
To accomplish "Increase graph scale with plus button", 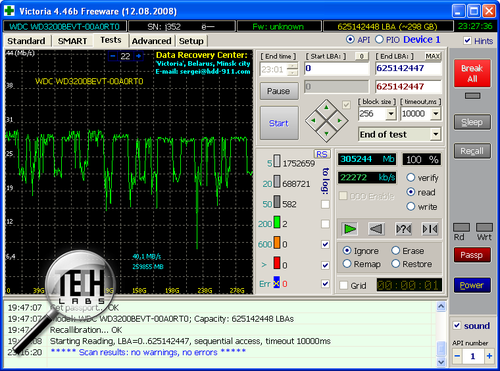I will coord(138,56).
